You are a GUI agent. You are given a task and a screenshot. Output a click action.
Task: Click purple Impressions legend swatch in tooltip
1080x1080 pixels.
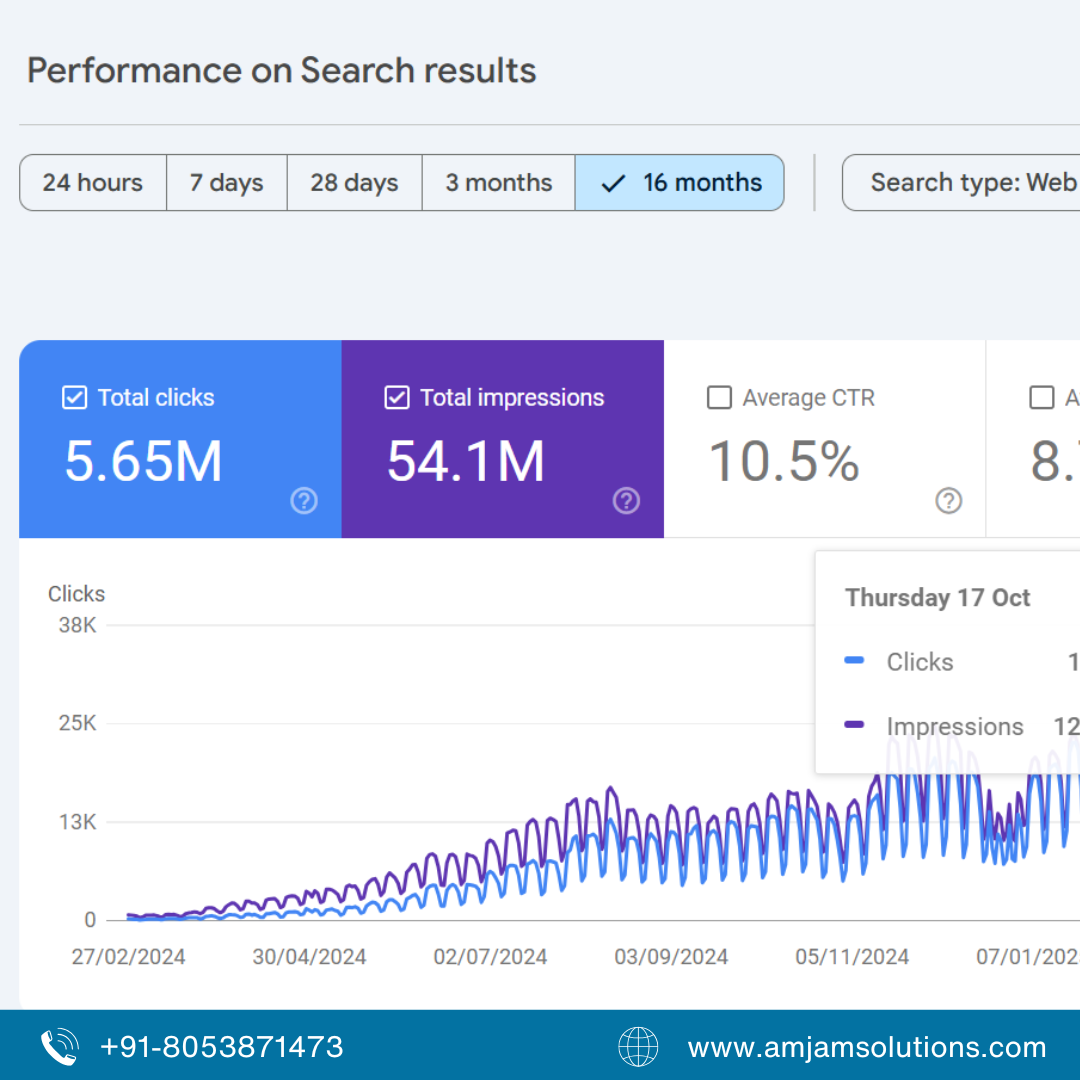click(x=854, y=725)
